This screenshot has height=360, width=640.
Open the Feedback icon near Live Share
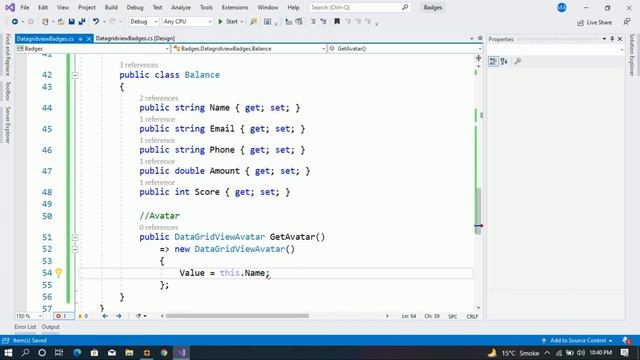(627, 22)
